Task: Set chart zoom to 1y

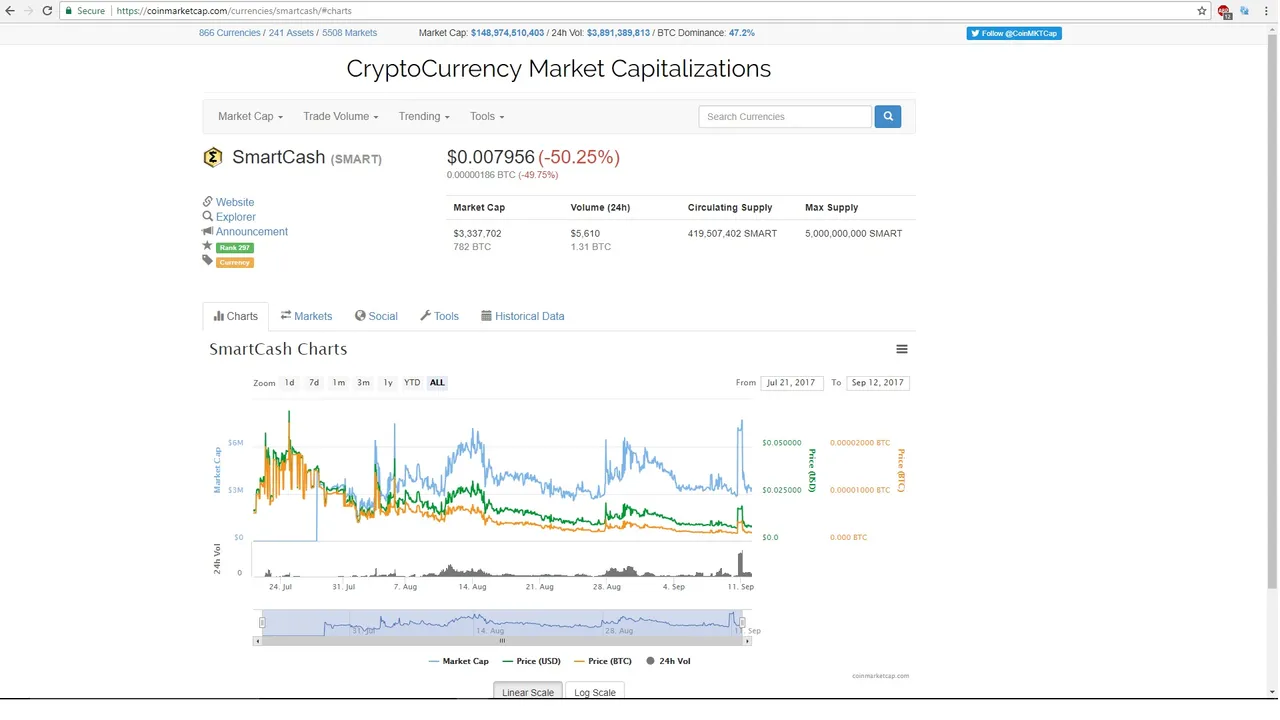Action: 388,383
